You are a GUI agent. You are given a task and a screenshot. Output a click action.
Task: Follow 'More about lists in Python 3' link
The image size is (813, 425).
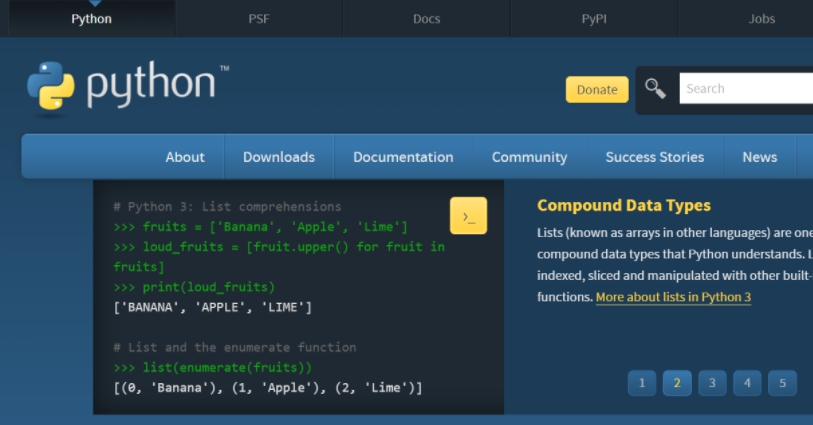point(673,297)
